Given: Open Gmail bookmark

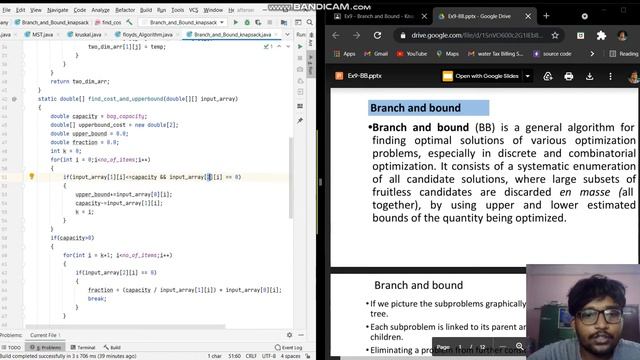Looking at the screenshot, I should 376,53.
